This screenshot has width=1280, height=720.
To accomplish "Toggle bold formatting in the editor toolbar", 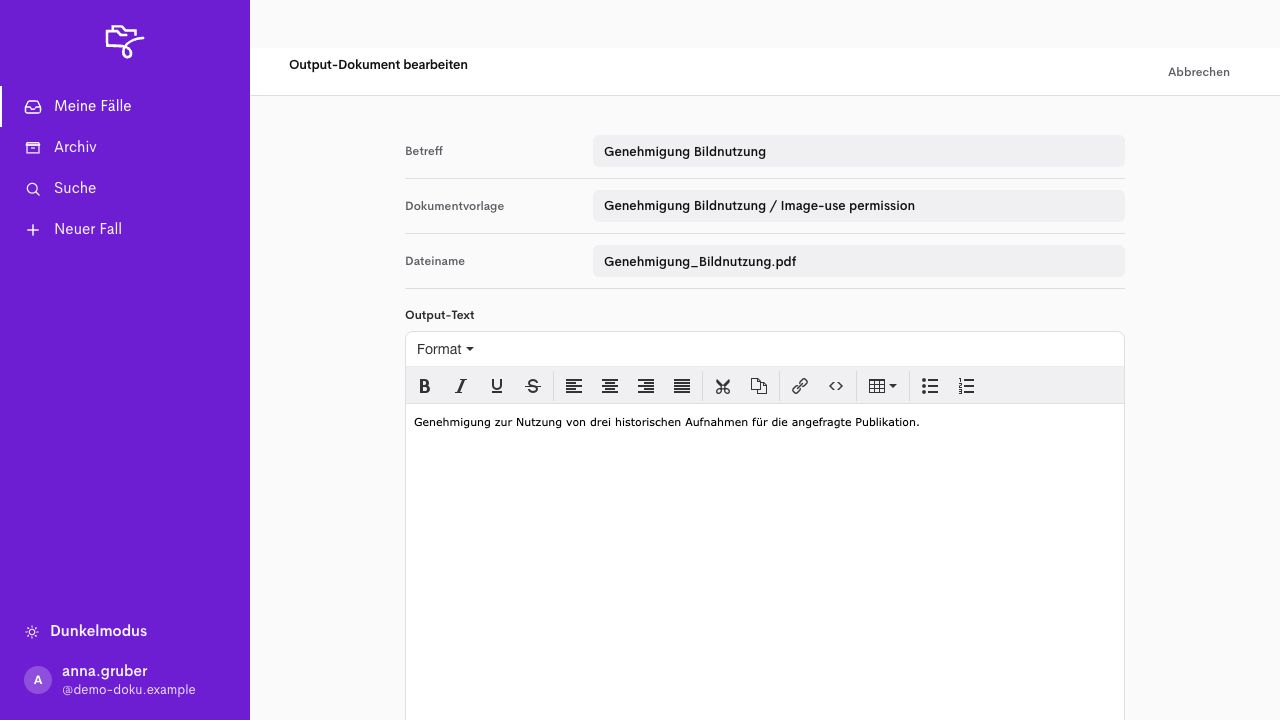I will tap(425, 386).
